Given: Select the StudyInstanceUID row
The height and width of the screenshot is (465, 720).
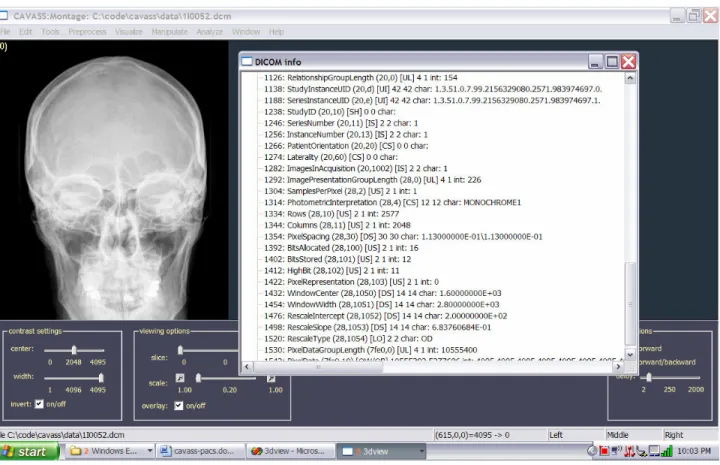Looking at the screenshot, I should 433,89.
